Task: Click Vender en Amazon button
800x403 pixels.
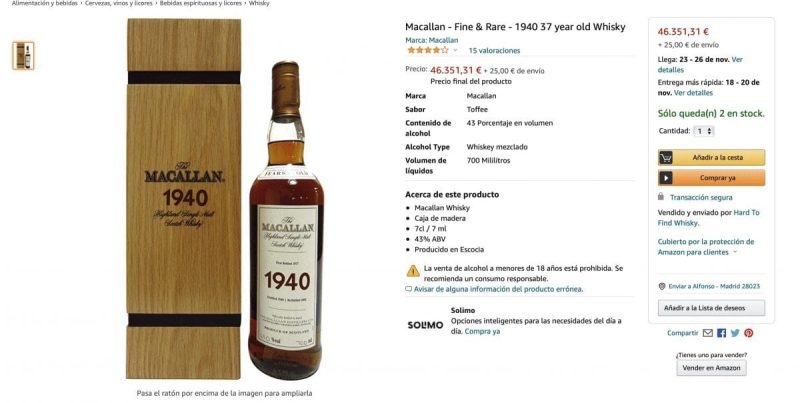Action: coord(711,368)
